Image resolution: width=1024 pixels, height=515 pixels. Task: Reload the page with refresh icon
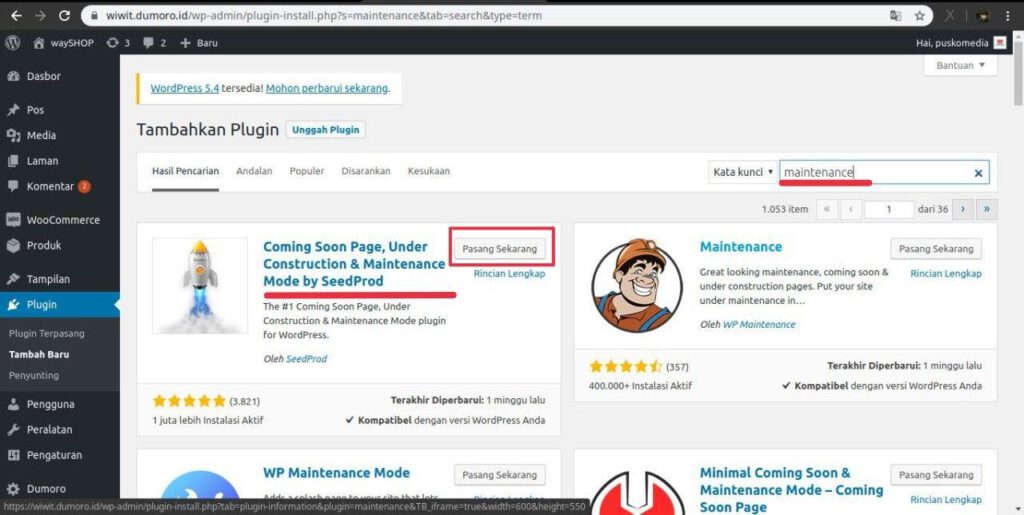click(x=65, y=15)
